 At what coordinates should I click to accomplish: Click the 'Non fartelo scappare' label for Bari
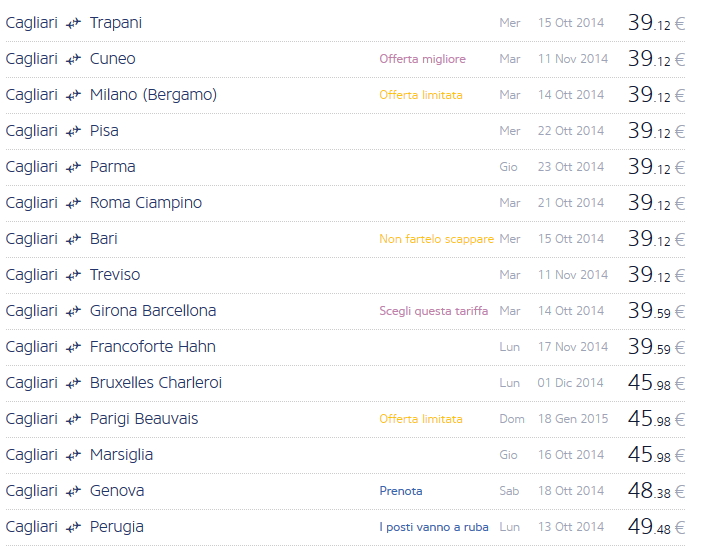[436, 239]
